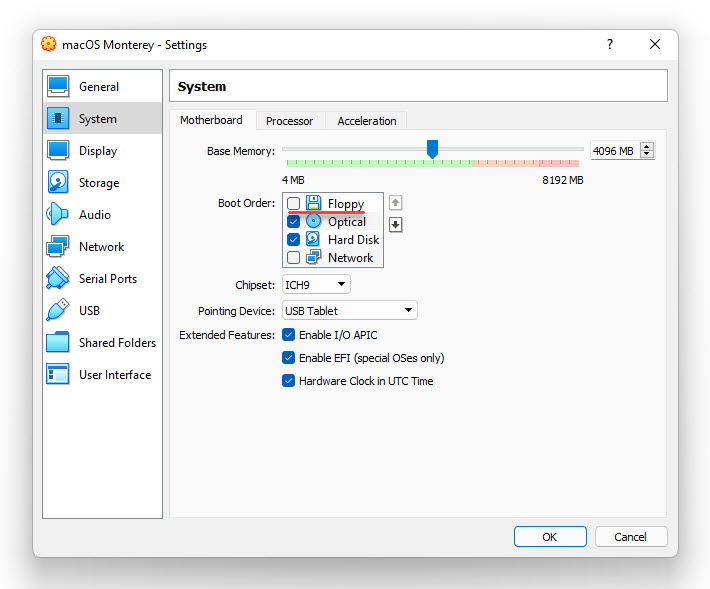The height and width of the screenshot is (589, 710).
Task: Open USB settings plug icon
Action: tap(58, 310)
